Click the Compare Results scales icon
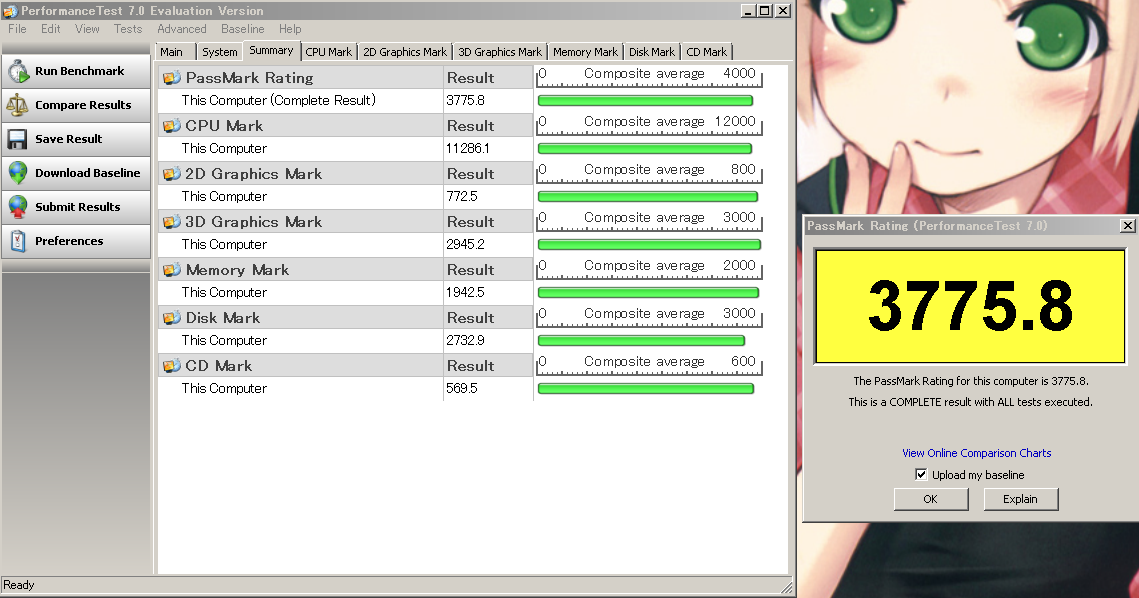The width and height of the screenshot is (1139, 598). (17, 105)
